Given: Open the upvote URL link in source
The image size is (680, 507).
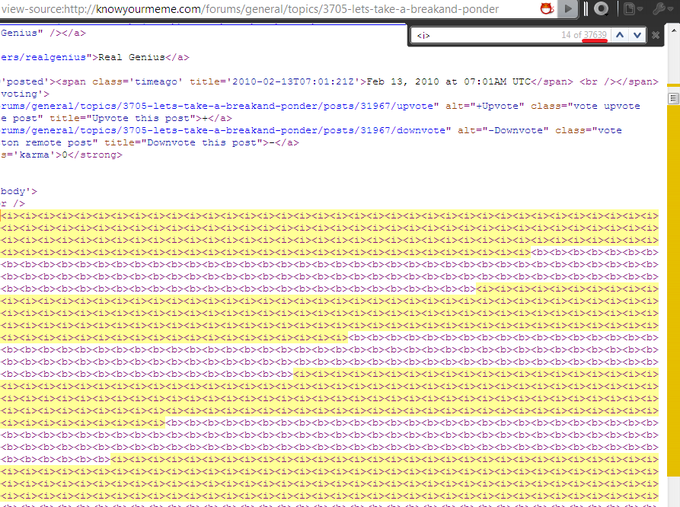Looking at the screenshot, I should (x=219, y=106).
